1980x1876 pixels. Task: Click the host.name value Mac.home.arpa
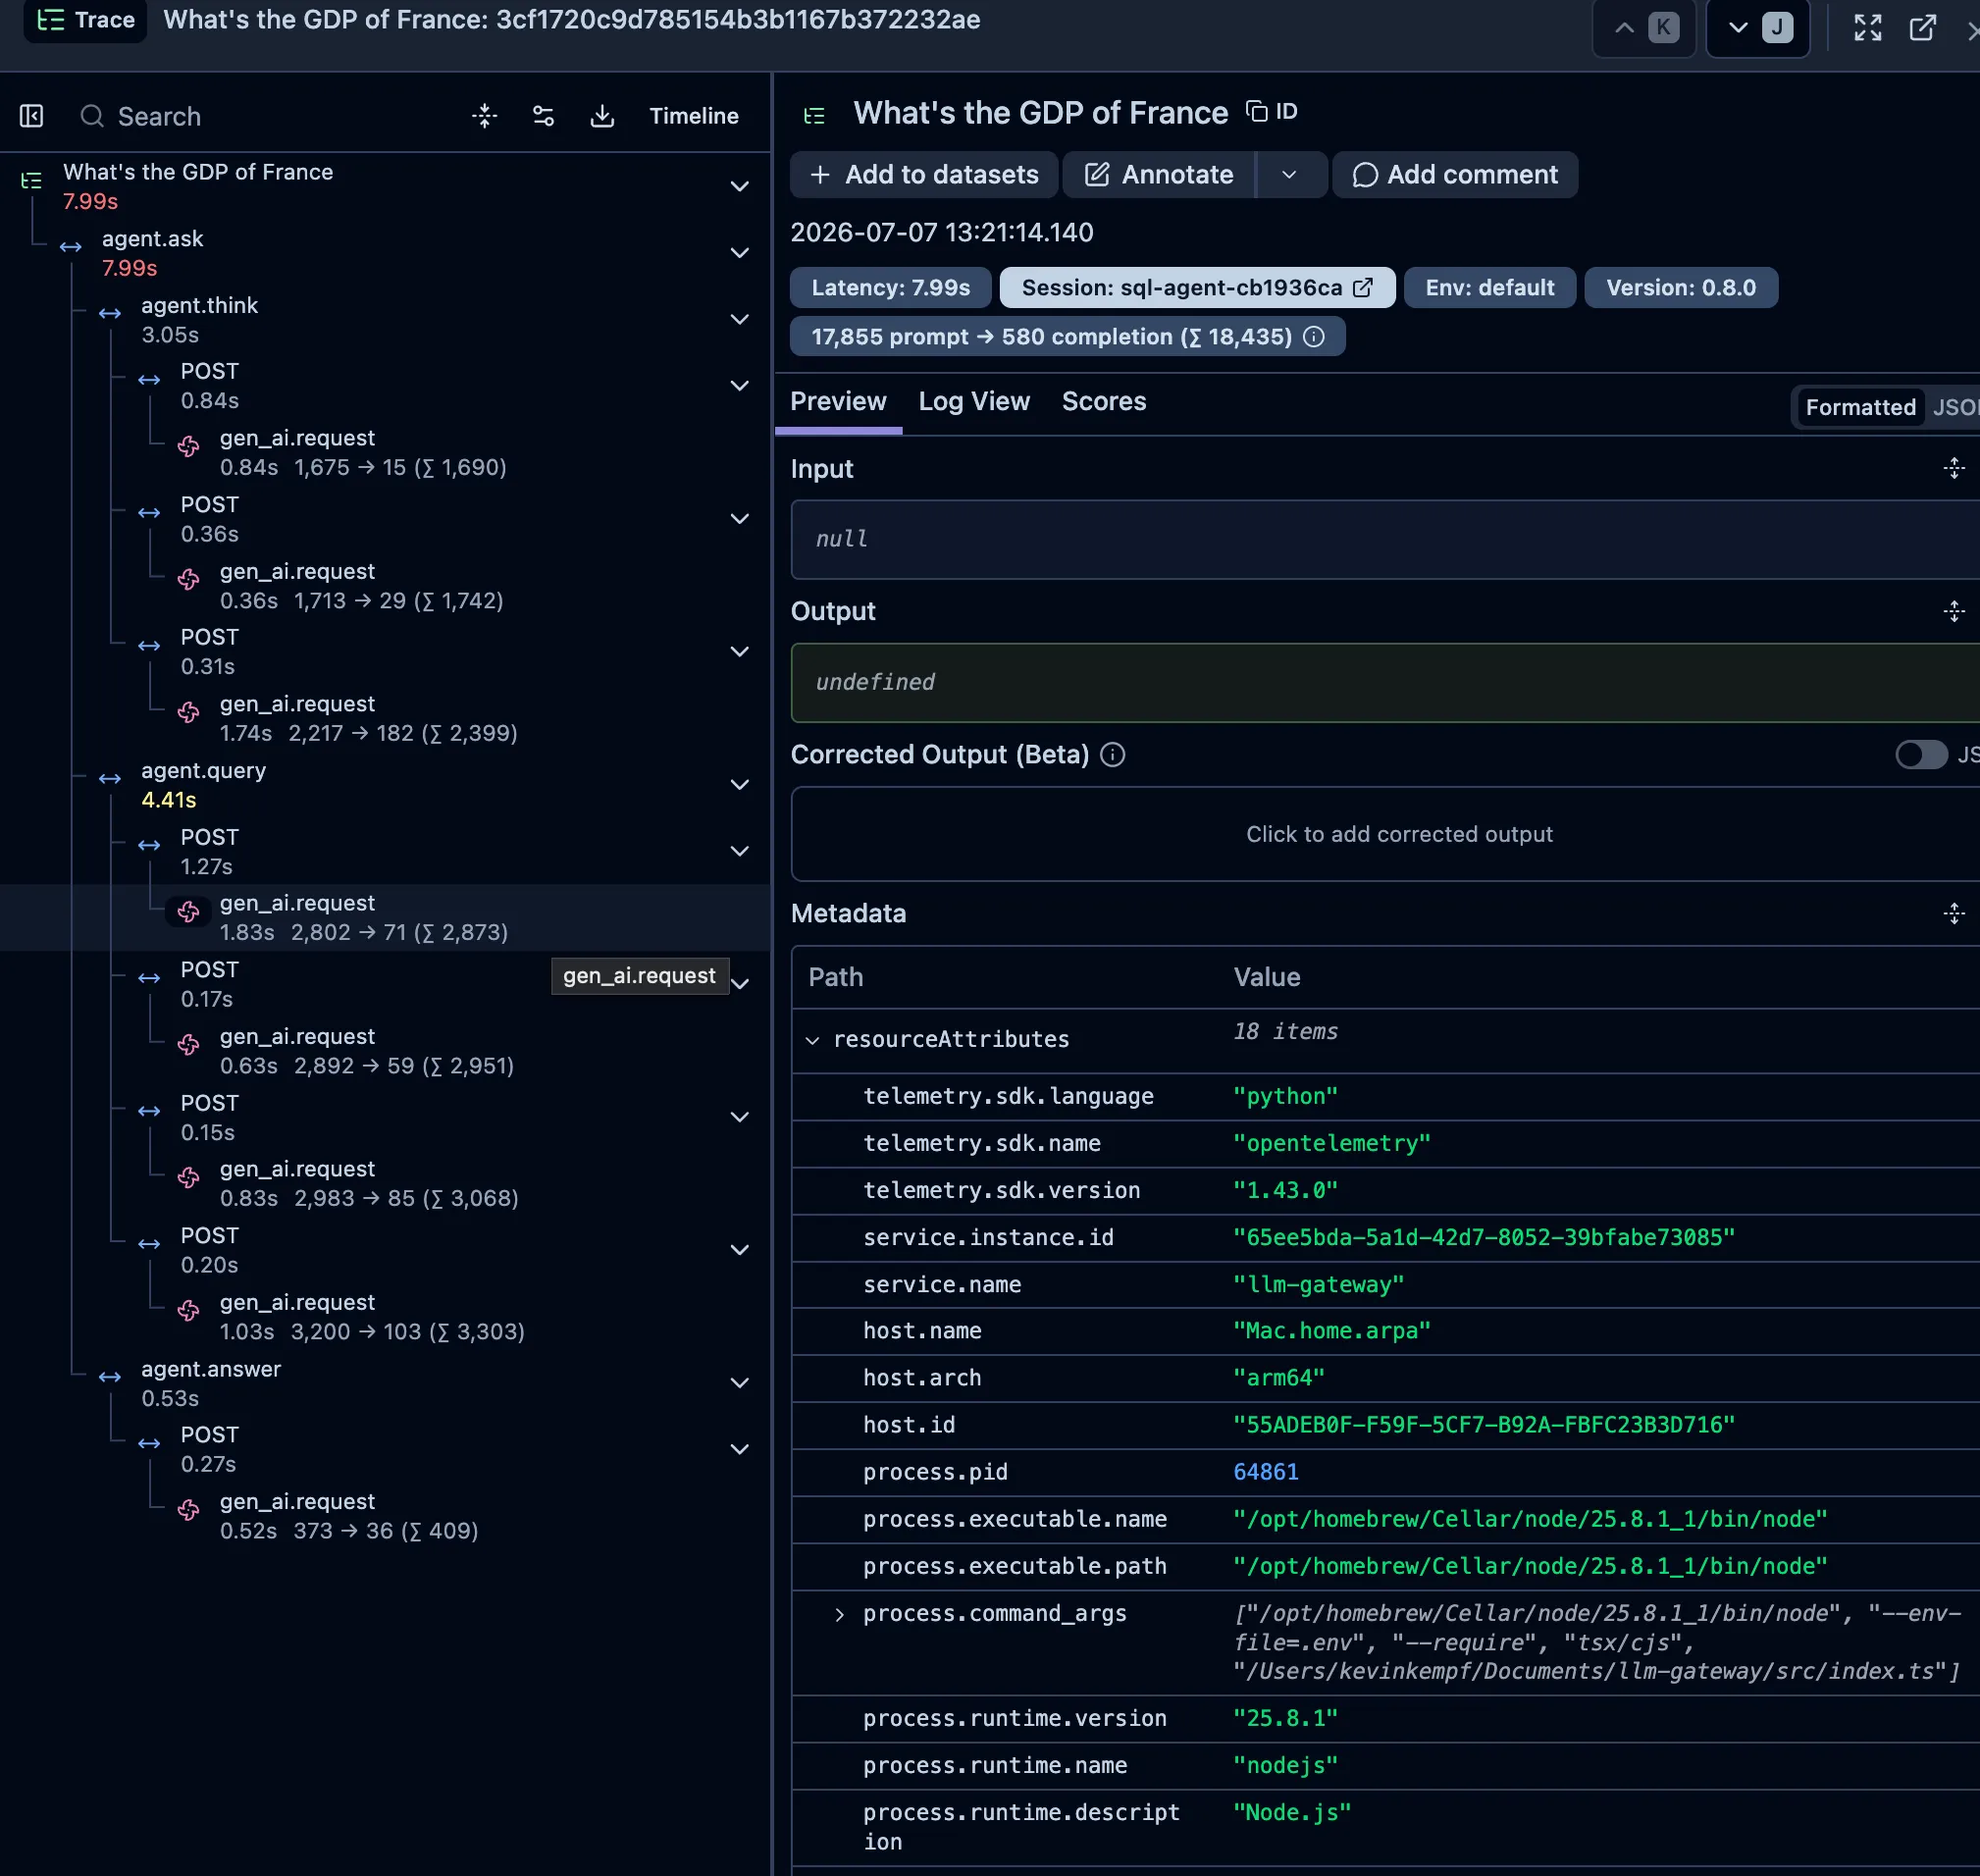(1332, 1332)
